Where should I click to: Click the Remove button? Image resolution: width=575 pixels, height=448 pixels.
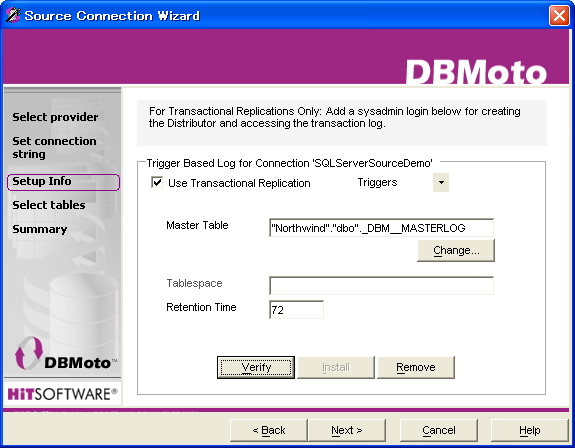click(416, 367)
